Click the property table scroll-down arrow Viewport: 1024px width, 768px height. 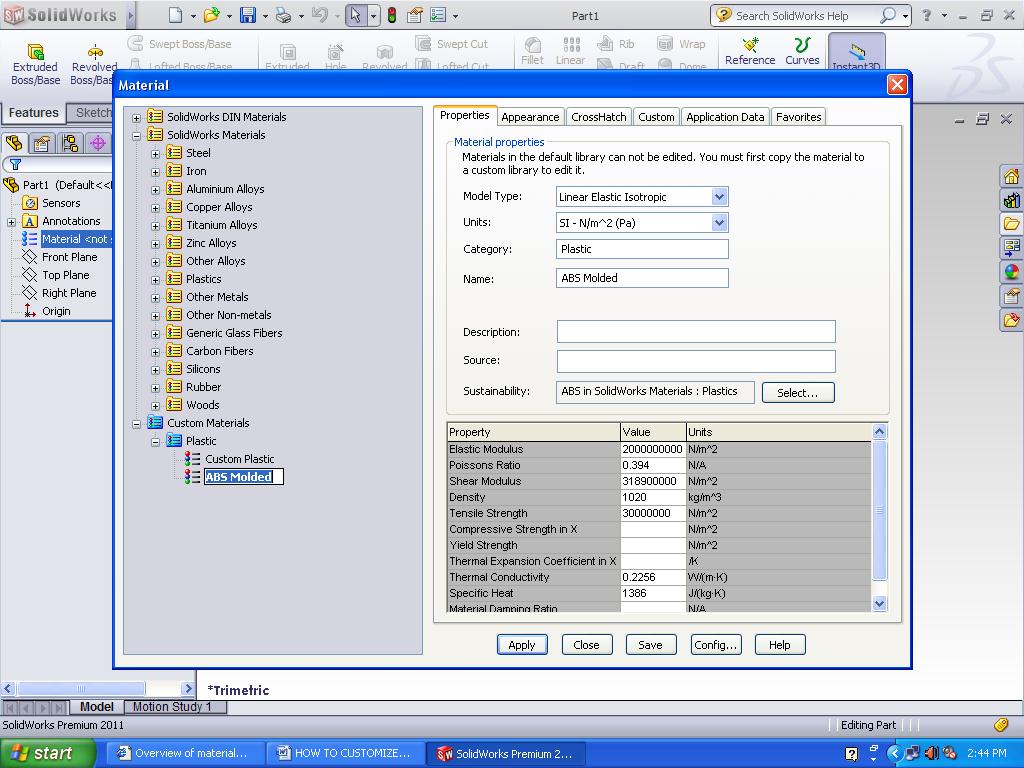879,603
